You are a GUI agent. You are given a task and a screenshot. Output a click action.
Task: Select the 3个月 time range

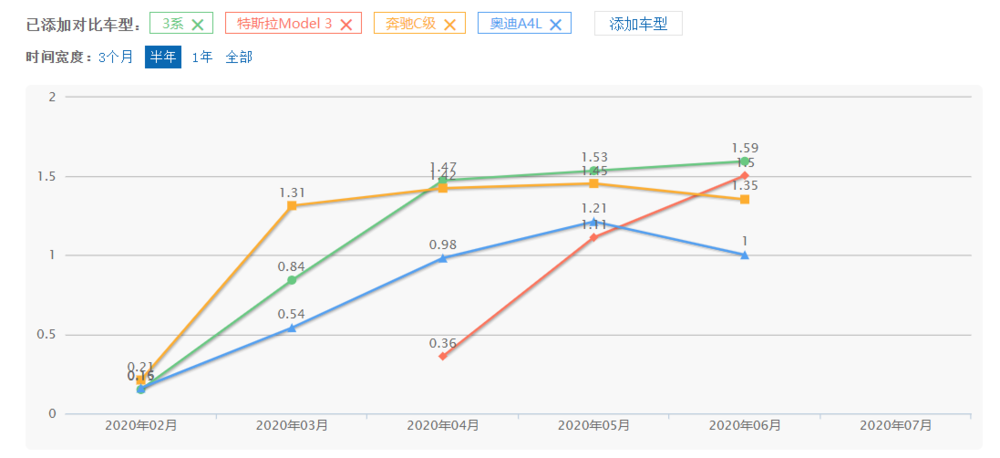pos(115,57)
